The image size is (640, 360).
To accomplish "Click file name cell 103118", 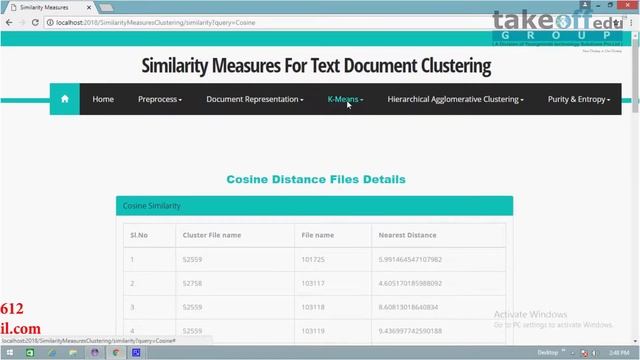I will tap(313, 307).
